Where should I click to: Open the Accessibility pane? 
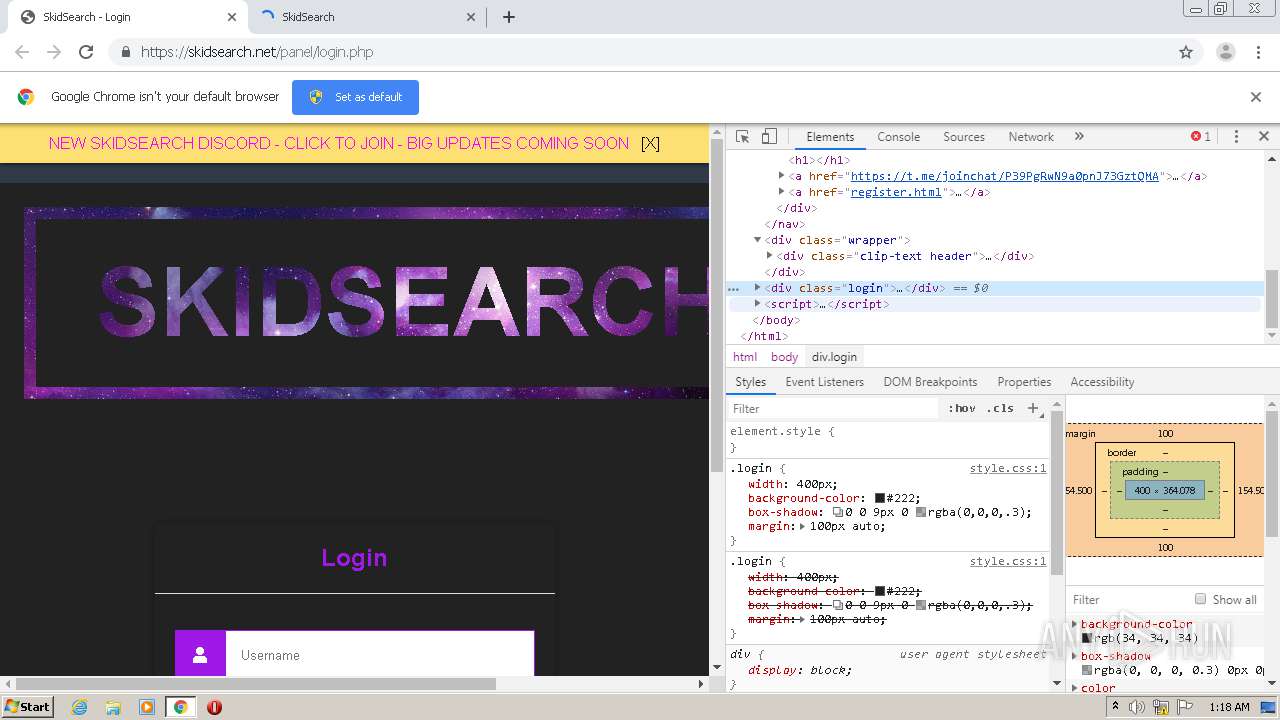click(x=1102, y=382)
